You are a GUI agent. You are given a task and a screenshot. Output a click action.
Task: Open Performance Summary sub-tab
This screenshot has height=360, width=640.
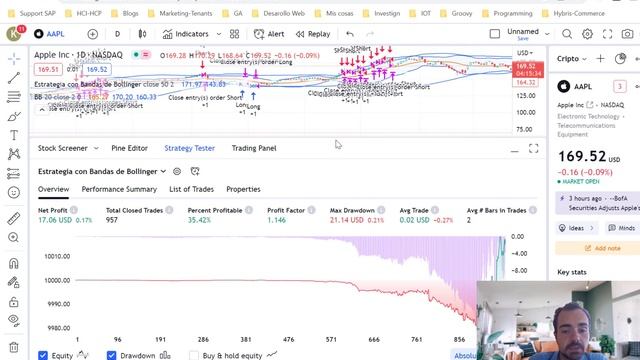[119, 189]
